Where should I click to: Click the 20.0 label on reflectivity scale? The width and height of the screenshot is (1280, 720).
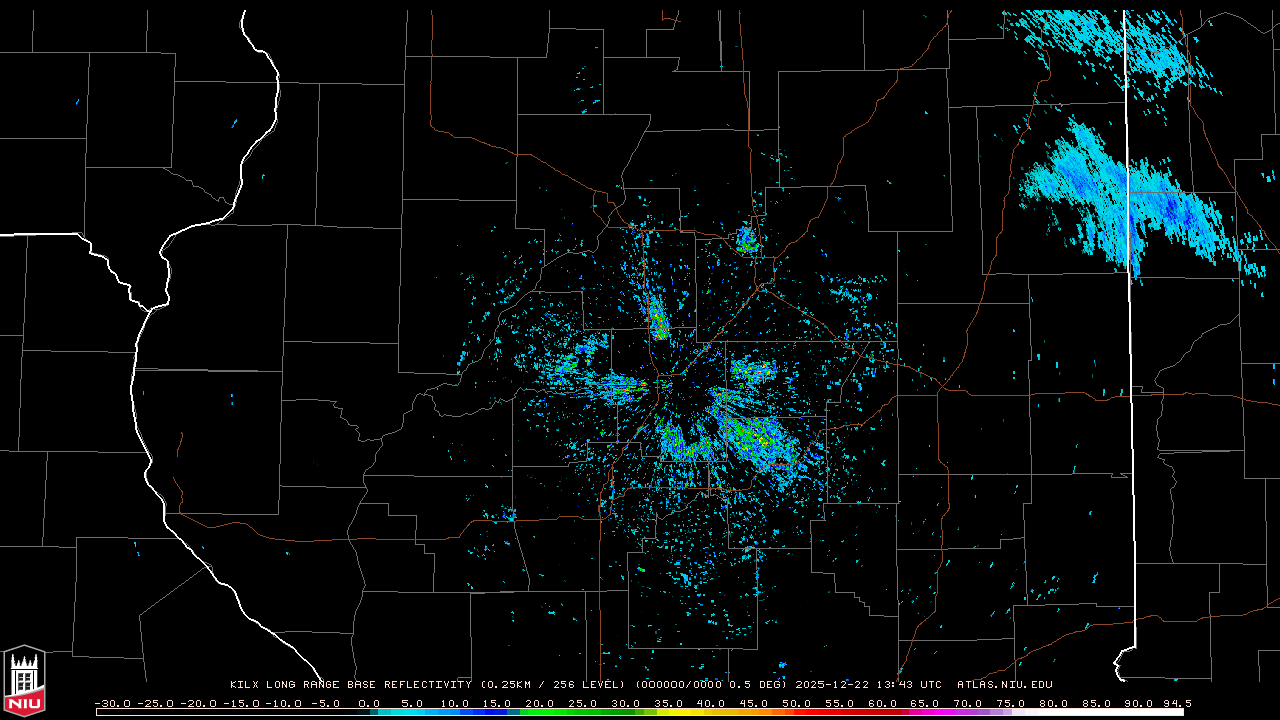pos(540,703)
